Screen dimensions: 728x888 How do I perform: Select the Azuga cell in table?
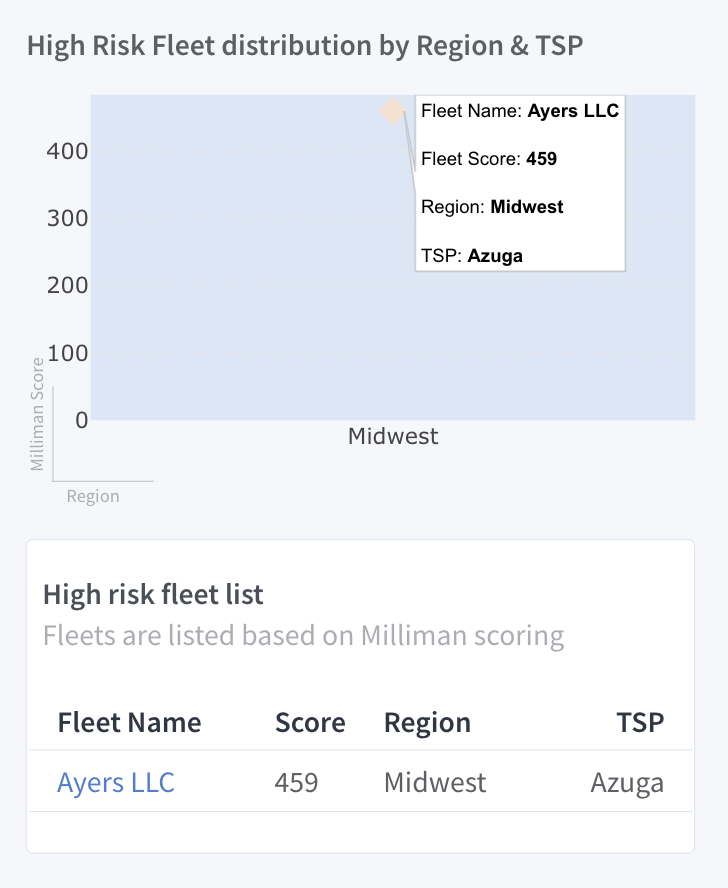pyautogui.click(x=627, y=783)
